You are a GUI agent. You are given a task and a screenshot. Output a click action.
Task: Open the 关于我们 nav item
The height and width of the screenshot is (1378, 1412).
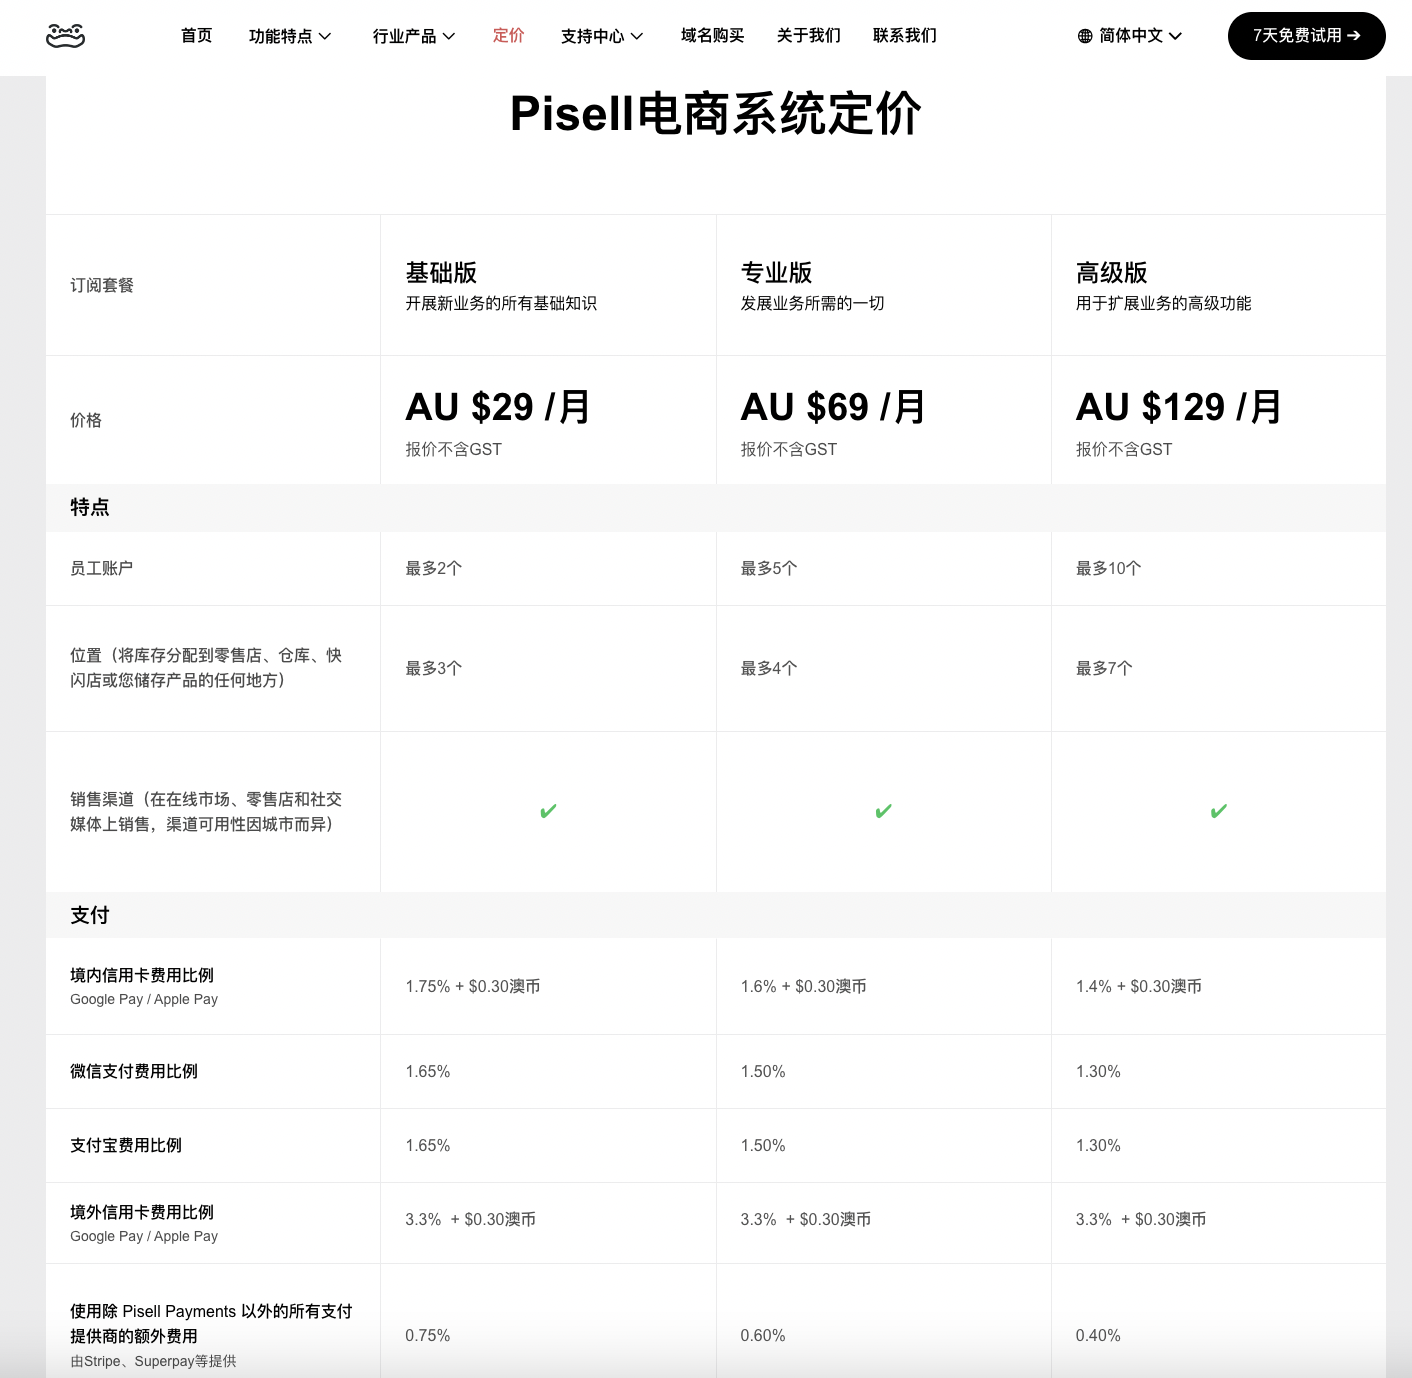point(809,36)
